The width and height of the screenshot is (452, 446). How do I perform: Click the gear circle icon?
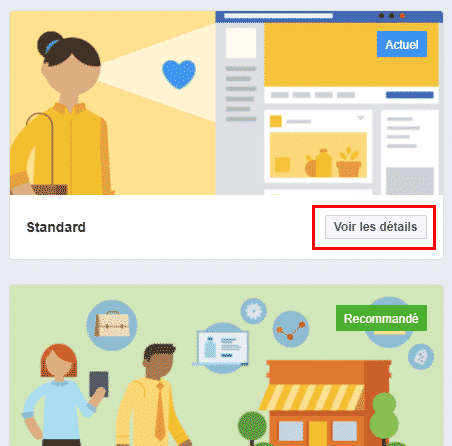254,311
